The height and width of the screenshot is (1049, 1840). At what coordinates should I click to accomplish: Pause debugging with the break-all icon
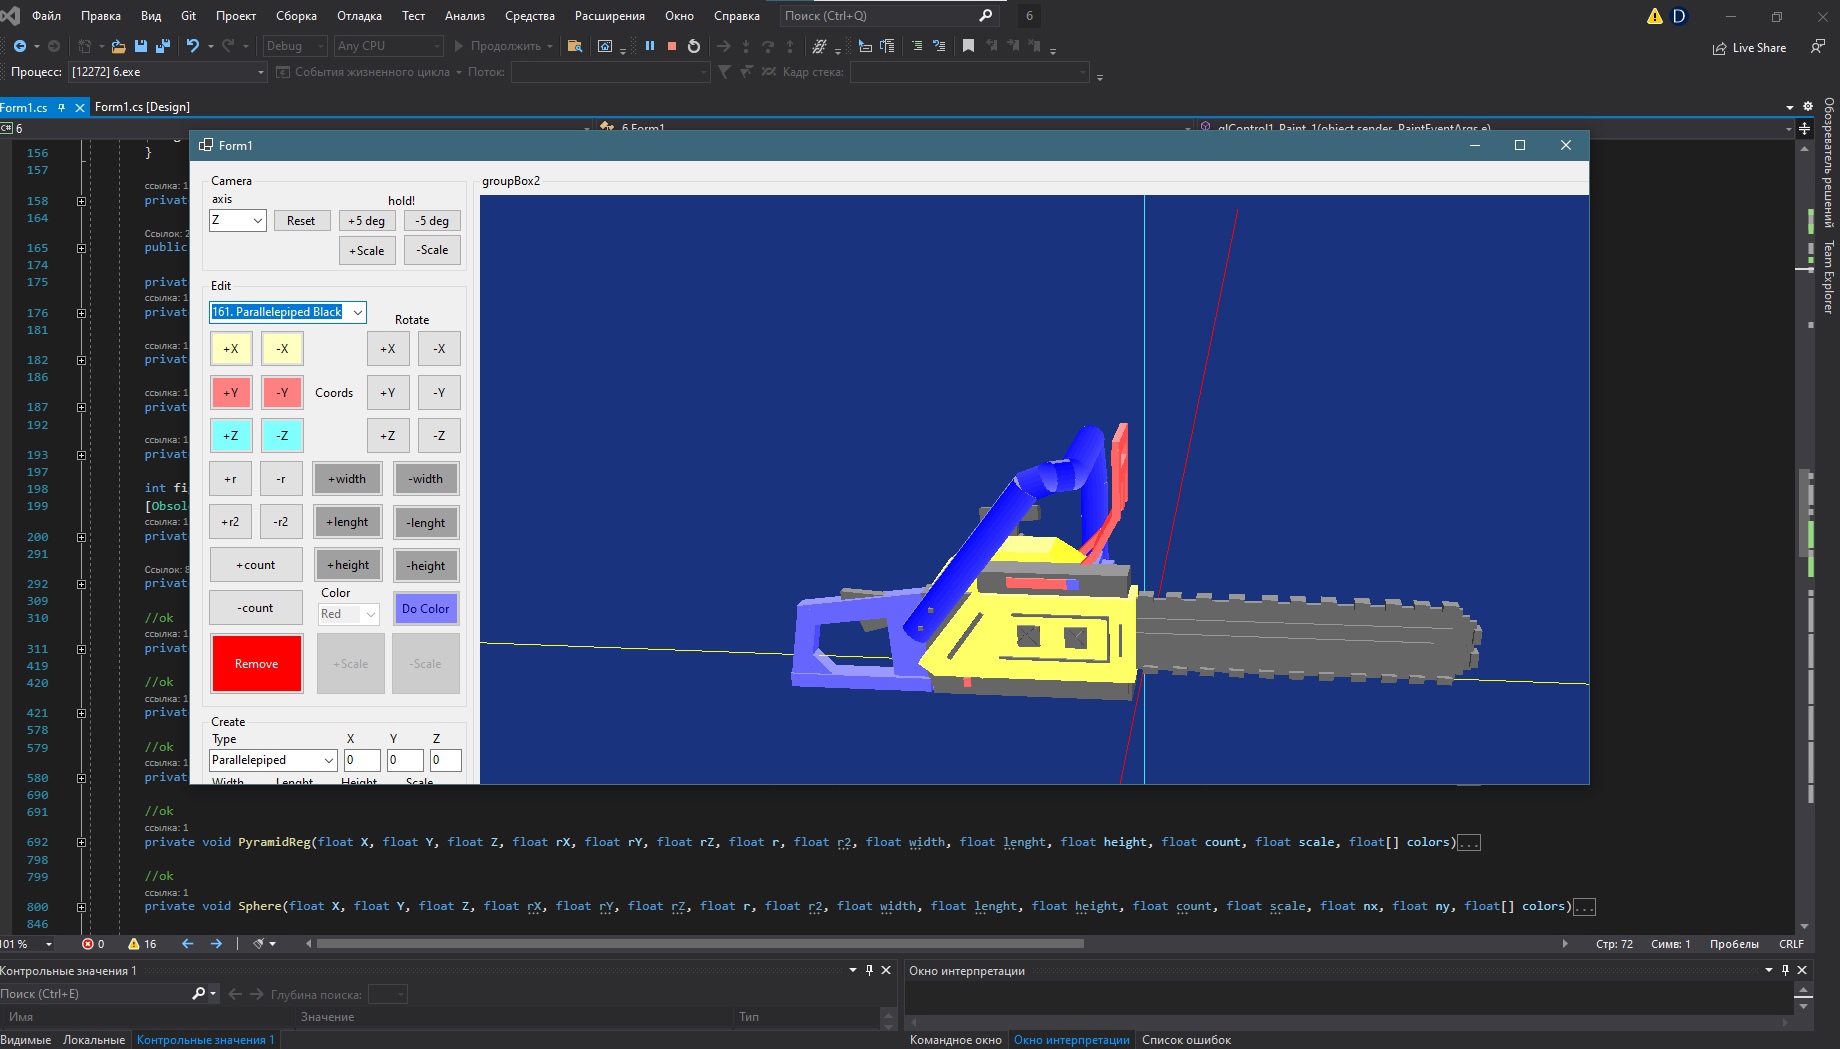point(650,46)
